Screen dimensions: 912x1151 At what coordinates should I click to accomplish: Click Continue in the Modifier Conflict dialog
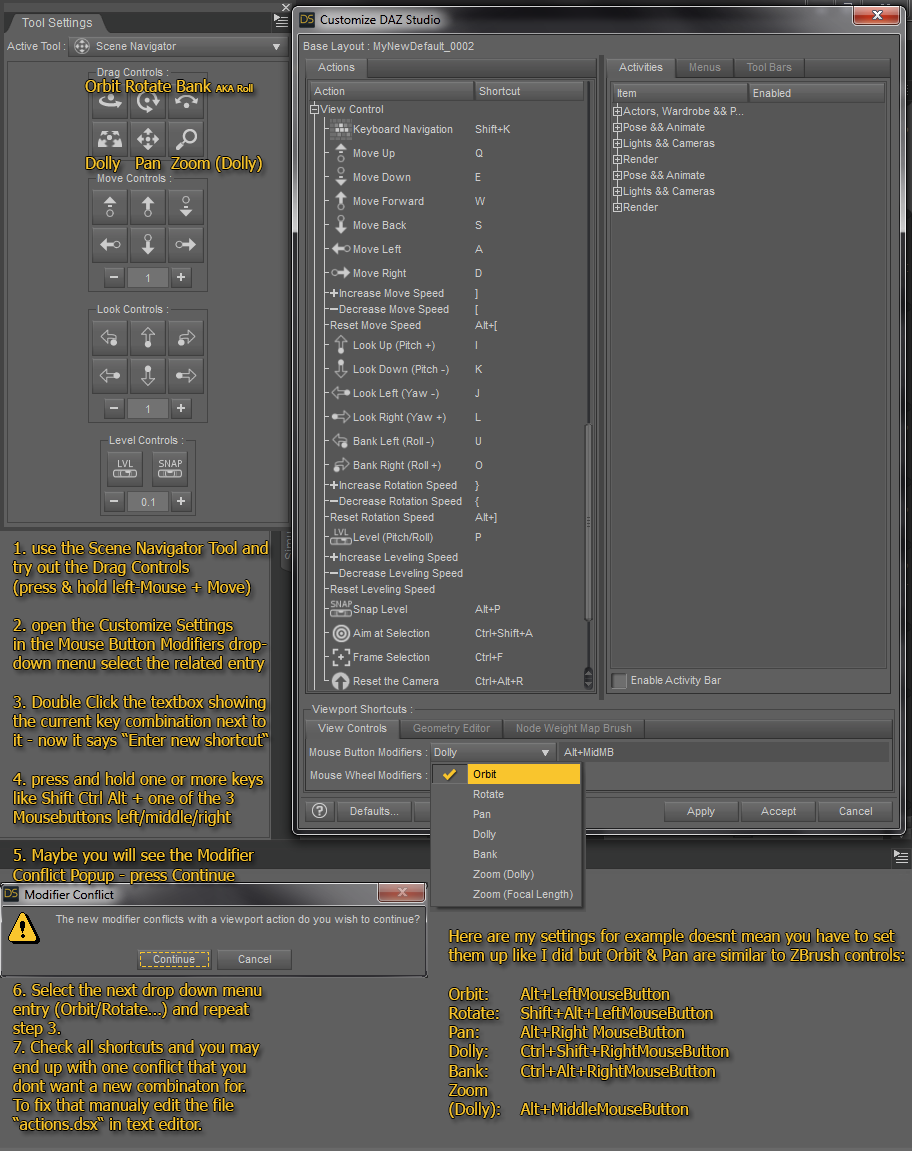pyautogui.click(x=174, y=959)
